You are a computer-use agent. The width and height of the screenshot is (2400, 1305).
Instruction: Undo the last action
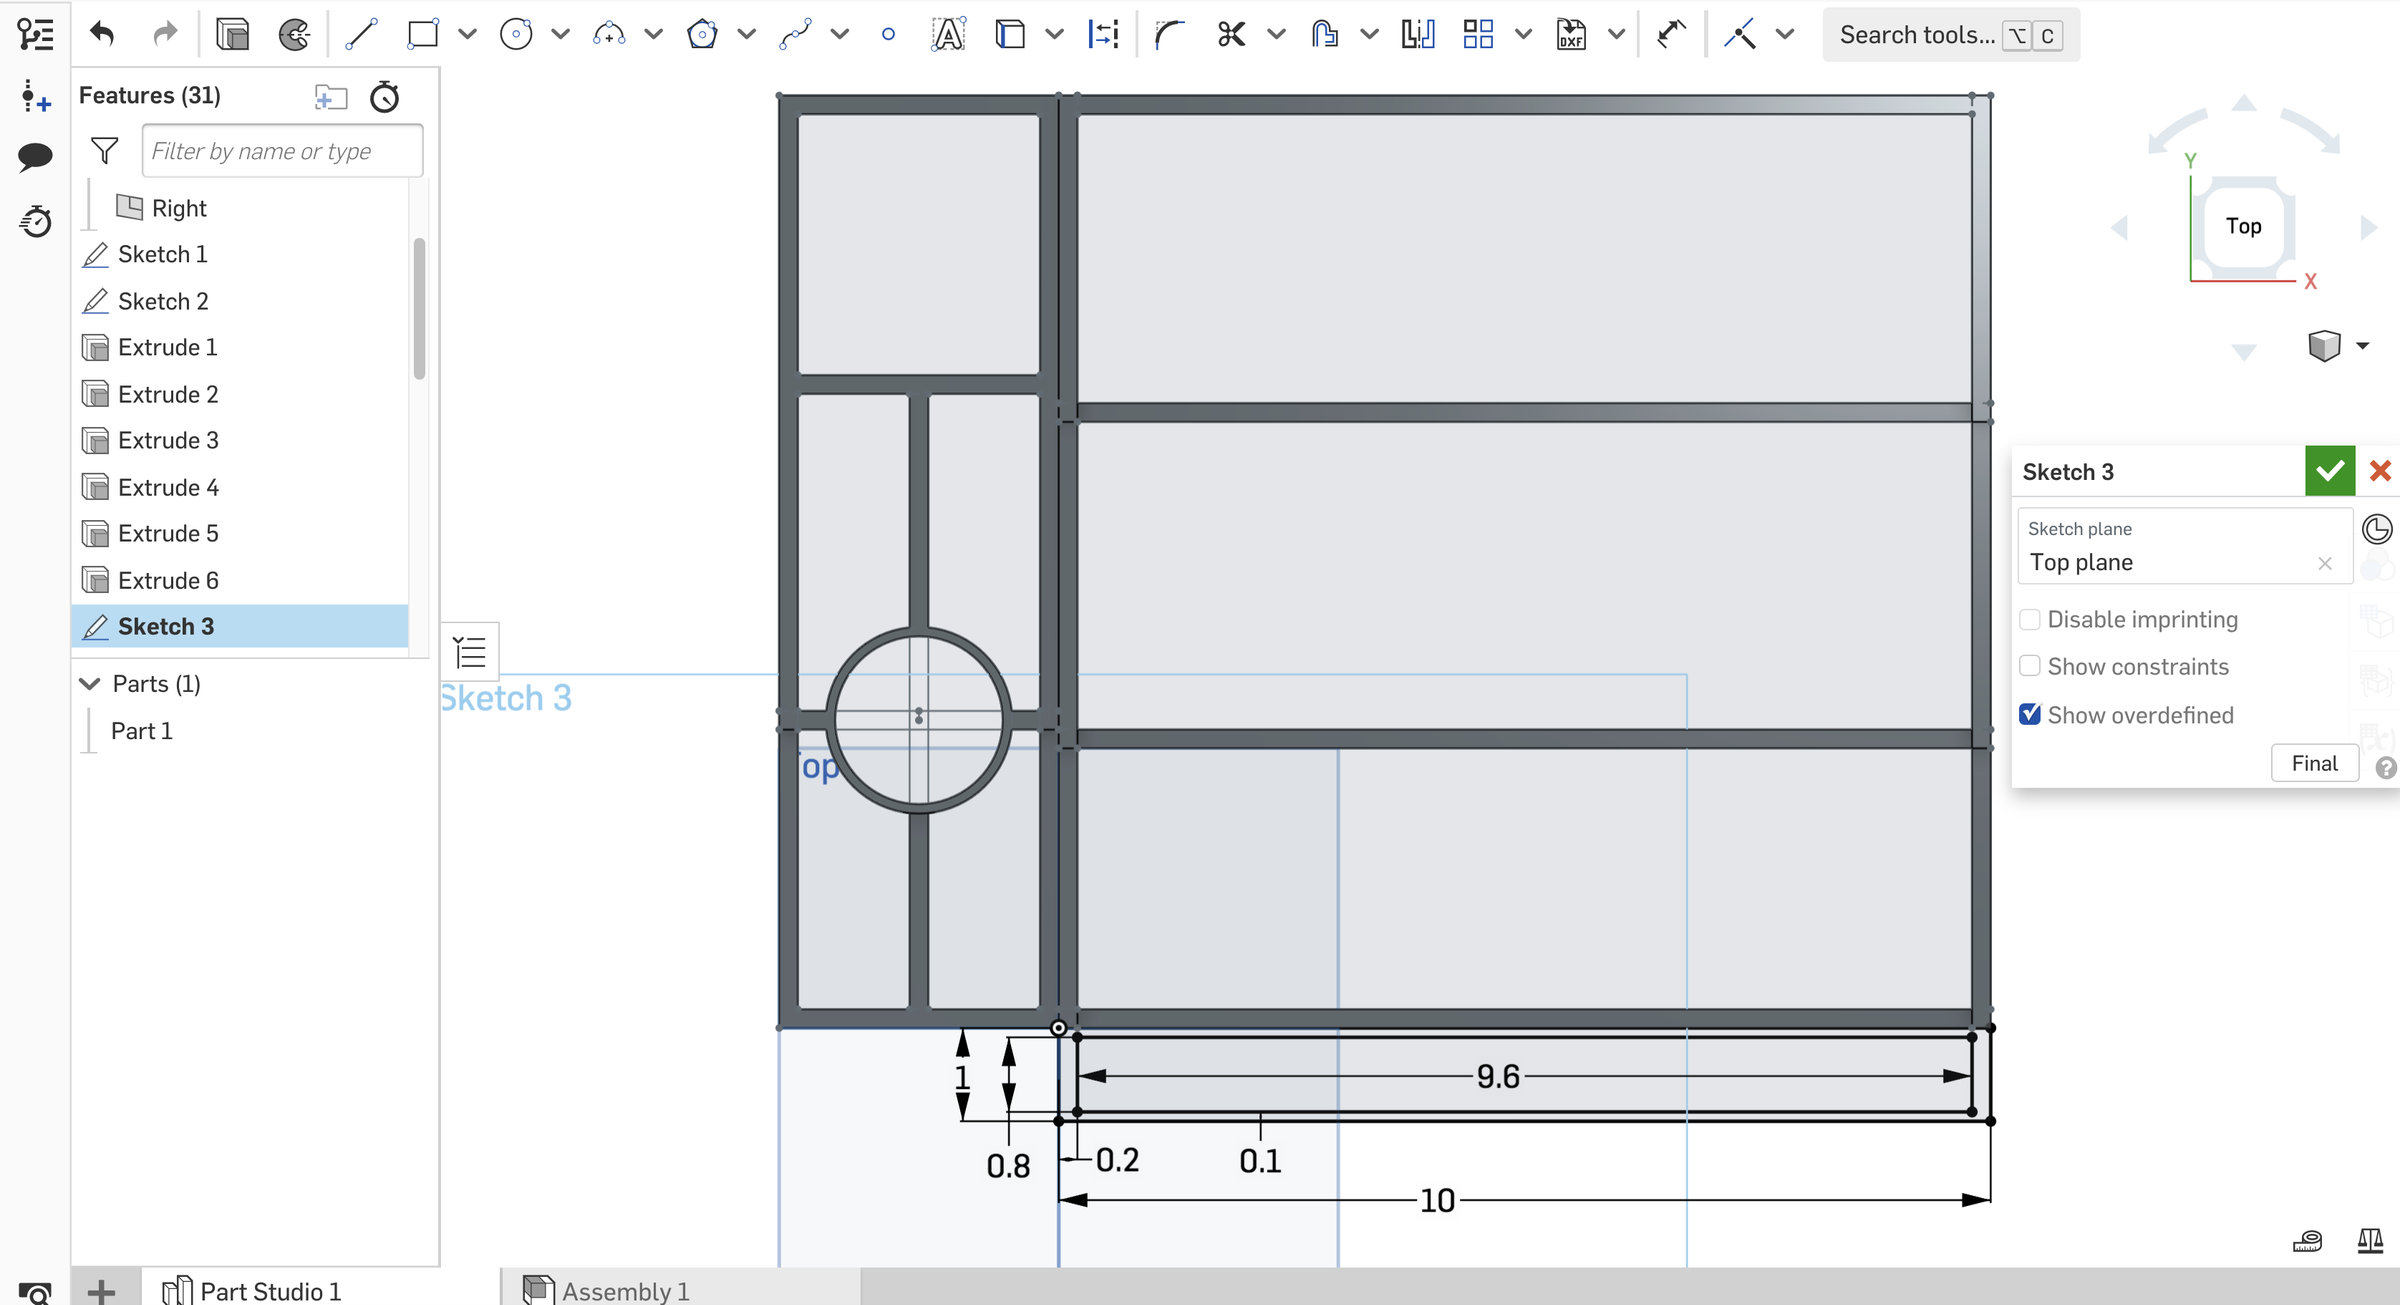coord(100,34)
